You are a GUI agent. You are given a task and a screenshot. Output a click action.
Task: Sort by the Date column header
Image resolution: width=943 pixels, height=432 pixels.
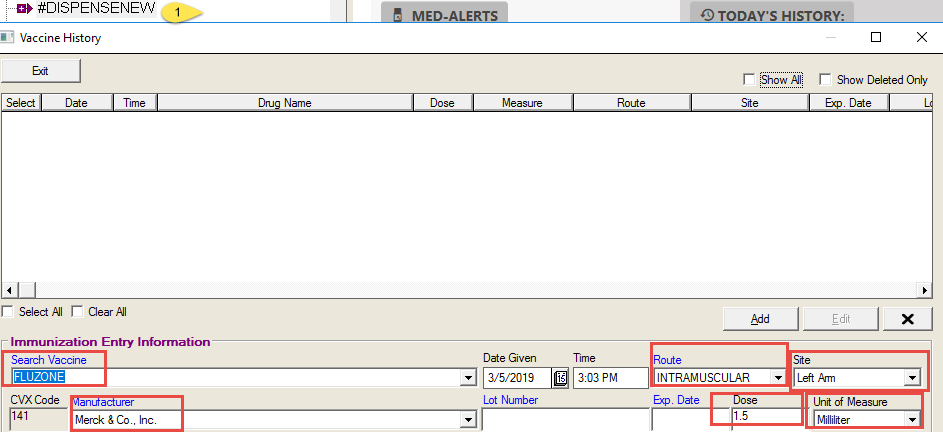76,103
